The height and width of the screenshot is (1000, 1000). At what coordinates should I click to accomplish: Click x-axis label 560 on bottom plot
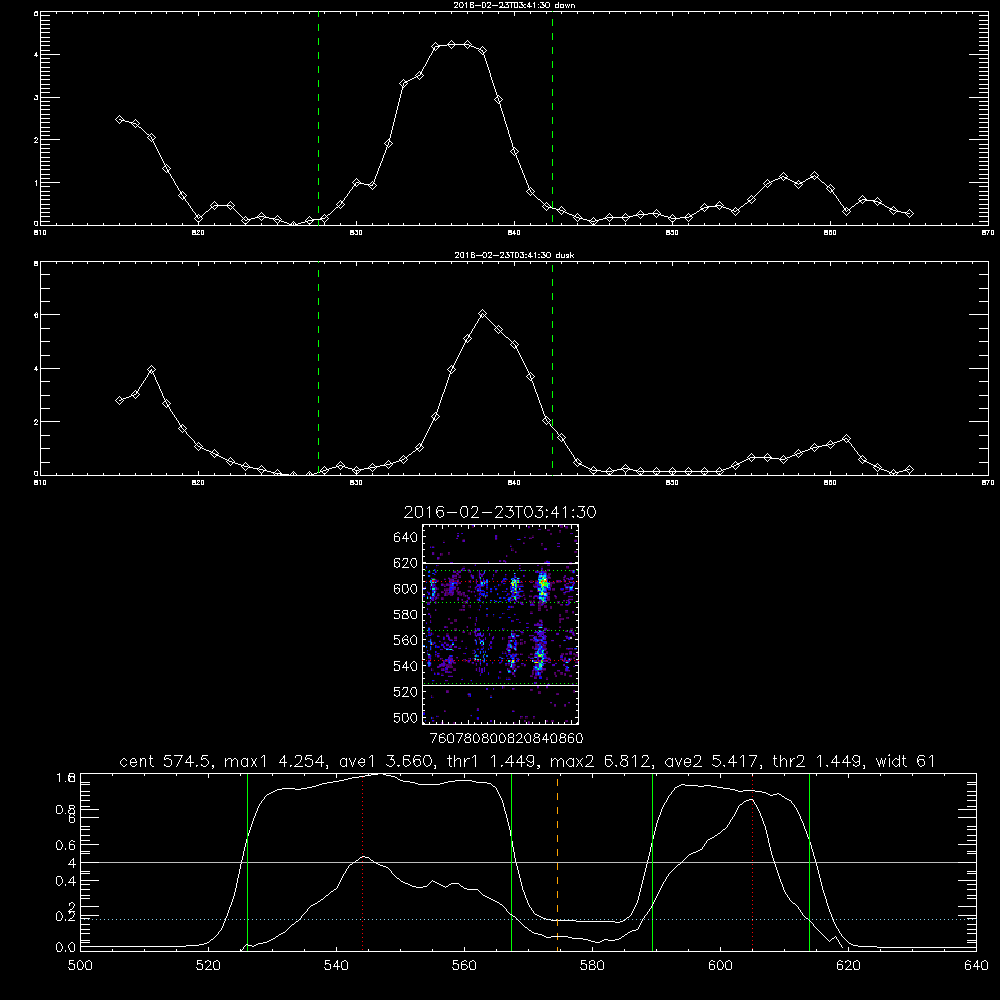tap(464, 966)
